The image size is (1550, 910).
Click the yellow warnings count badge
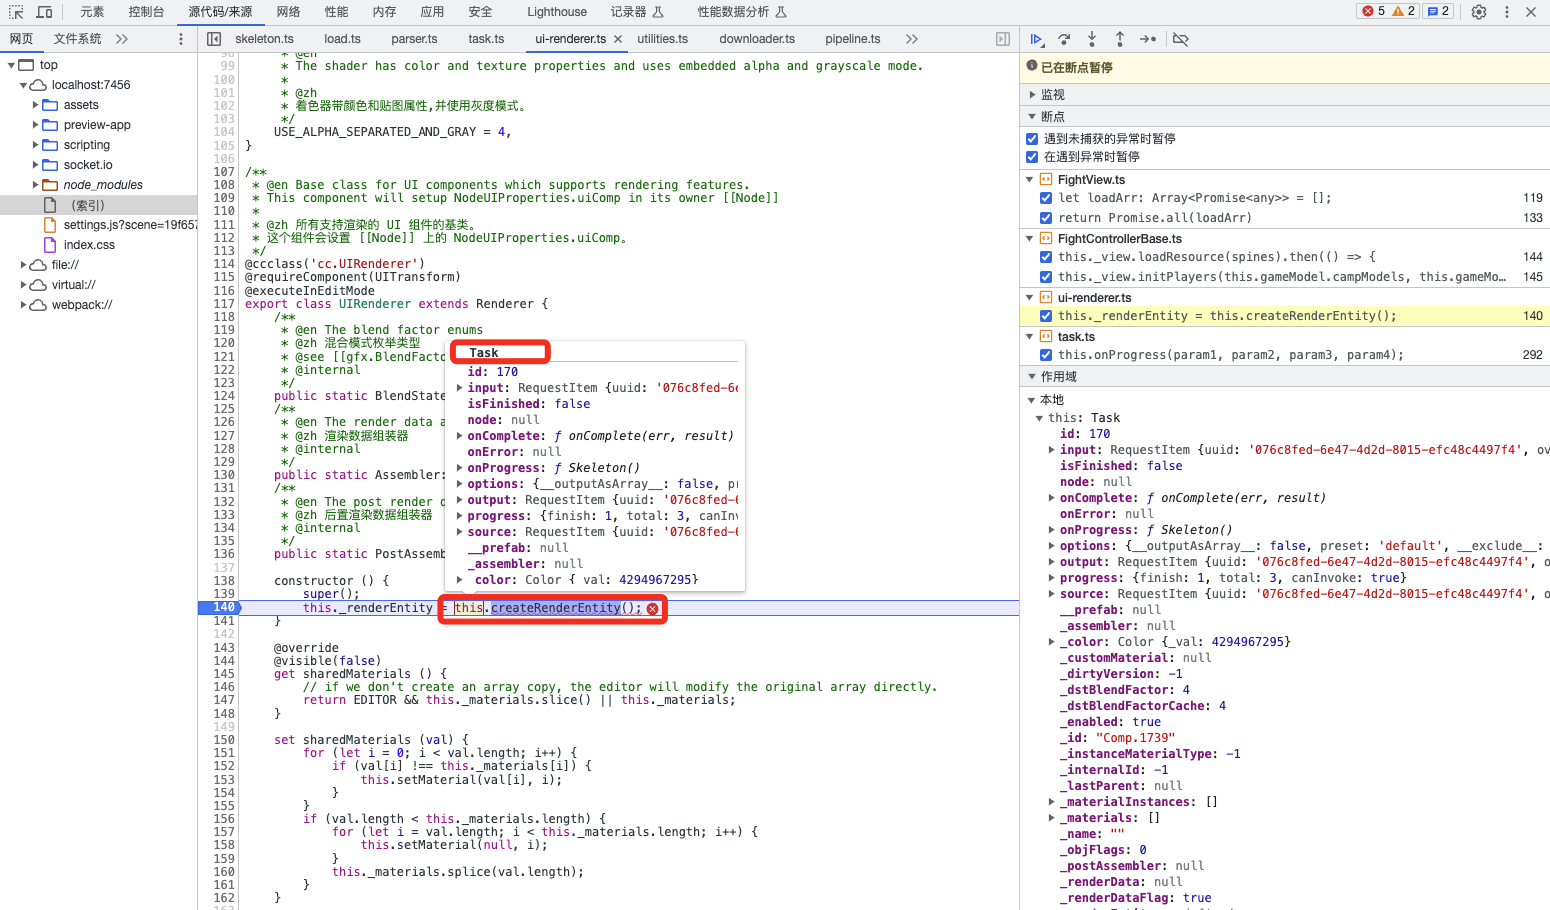coord(1404,11)
